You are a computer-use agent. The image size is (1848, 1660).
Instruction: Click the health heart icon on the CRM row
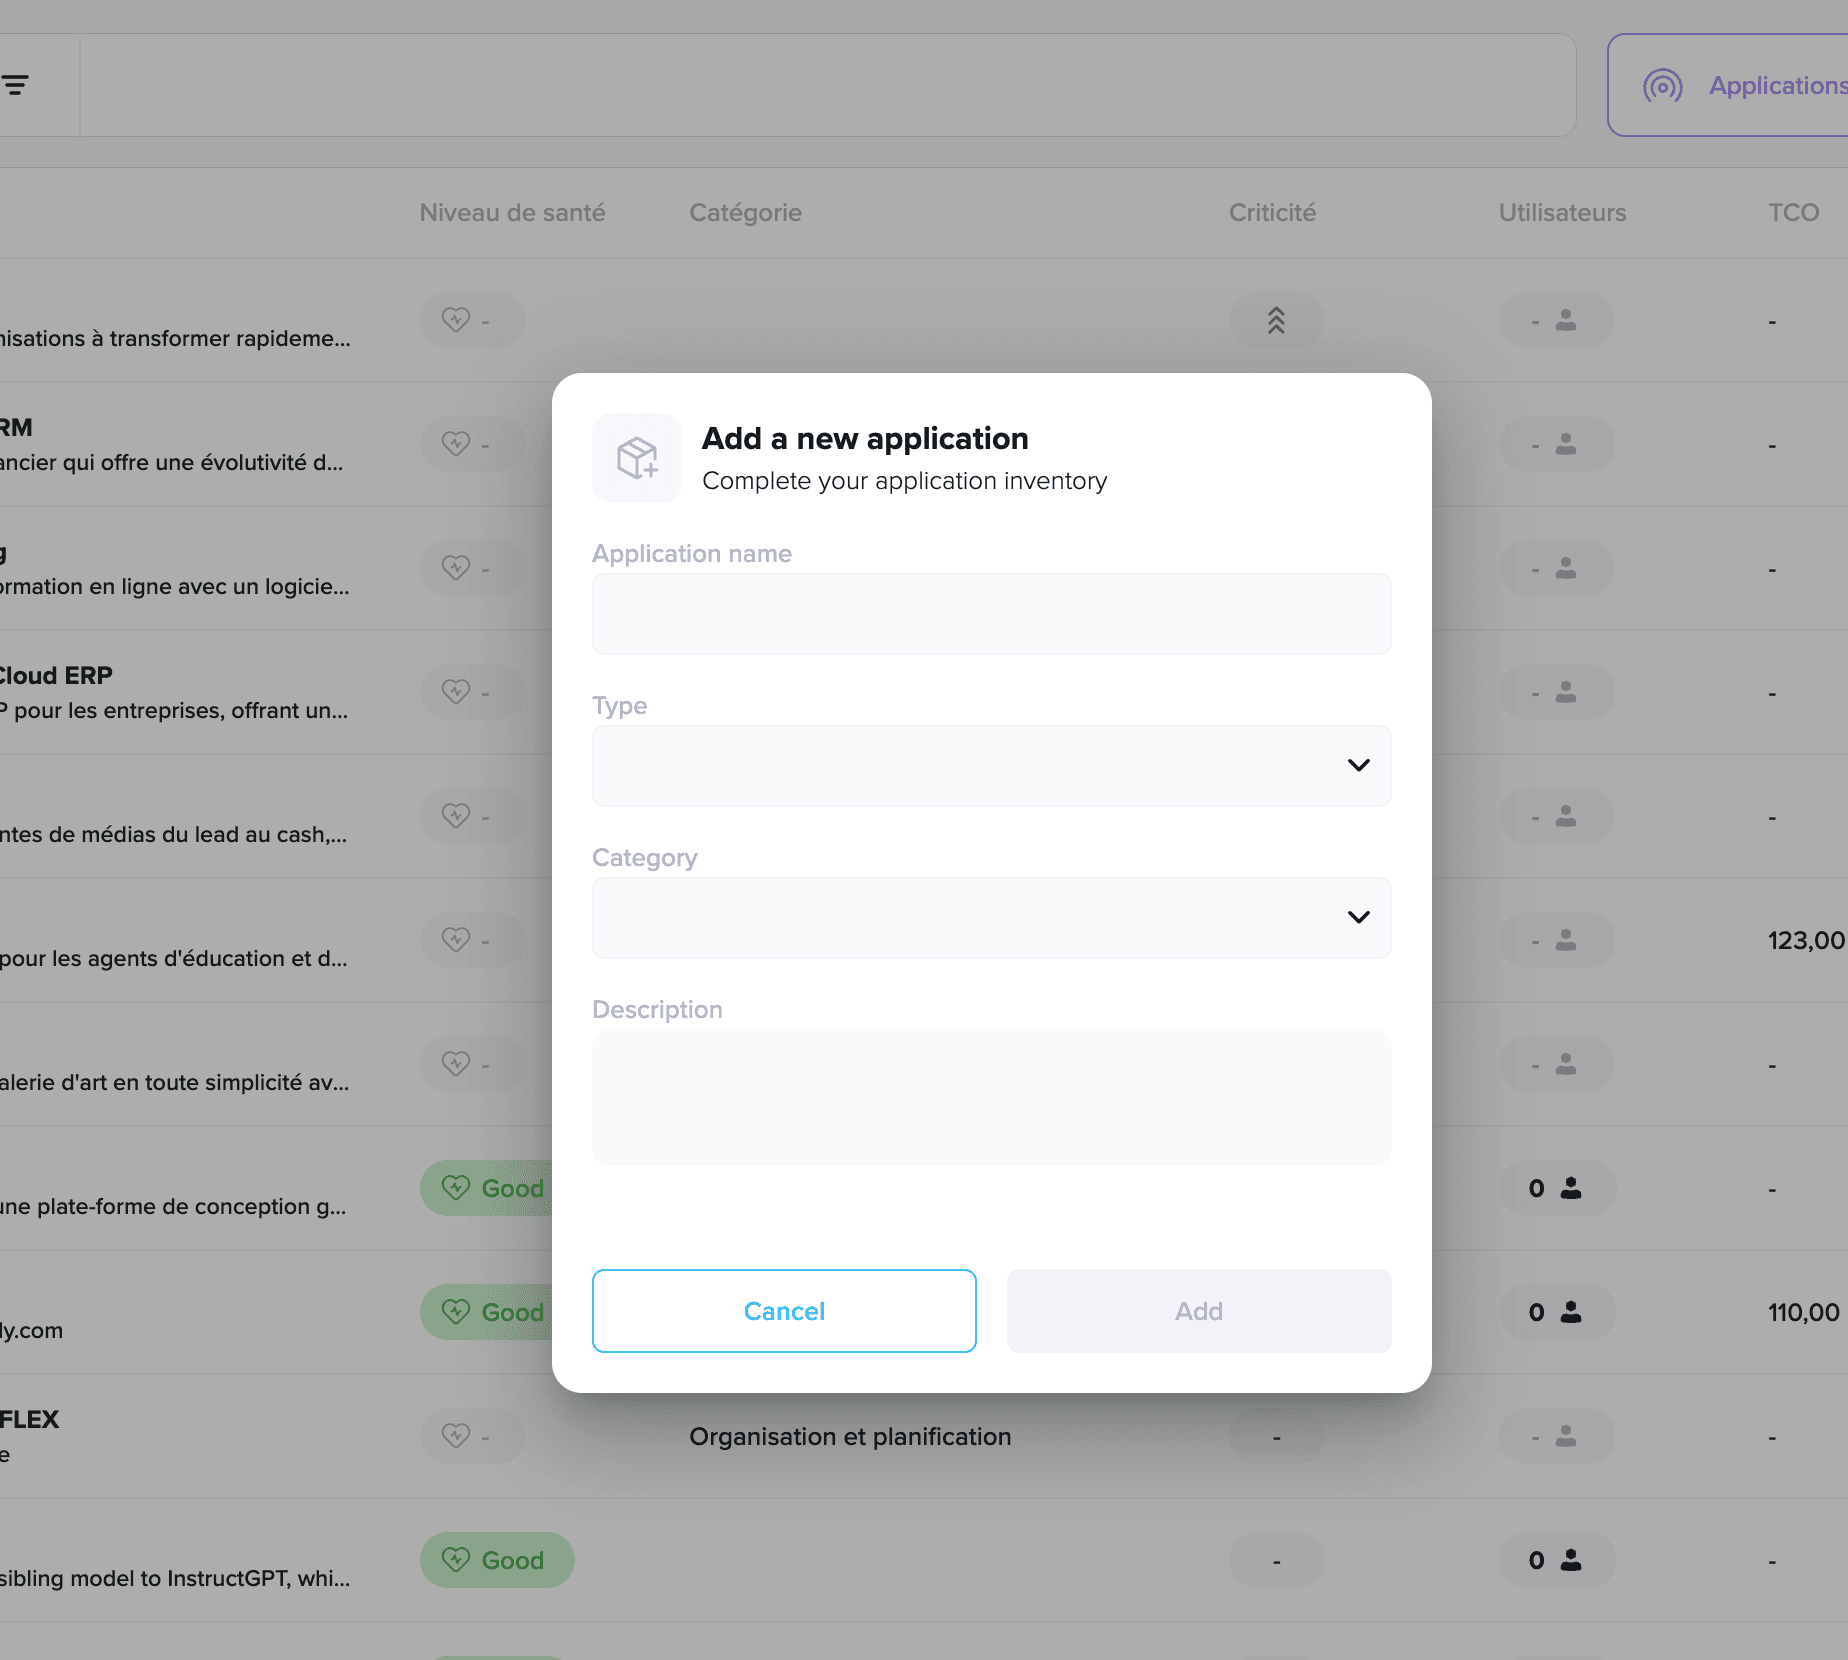tap(456, 443)
